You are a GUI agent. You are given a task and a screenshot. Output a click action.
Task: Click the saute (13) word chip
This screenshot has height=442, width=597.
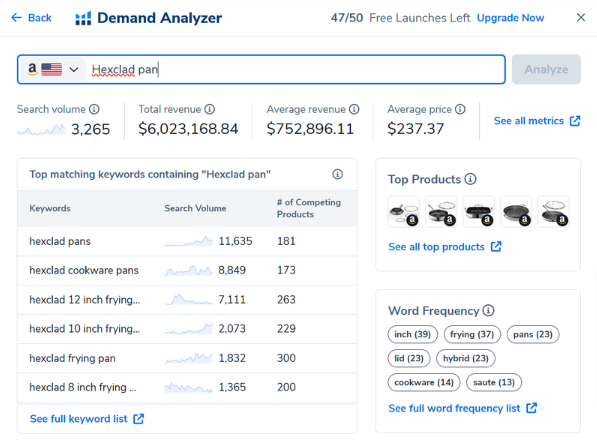(x=494, y=382)
